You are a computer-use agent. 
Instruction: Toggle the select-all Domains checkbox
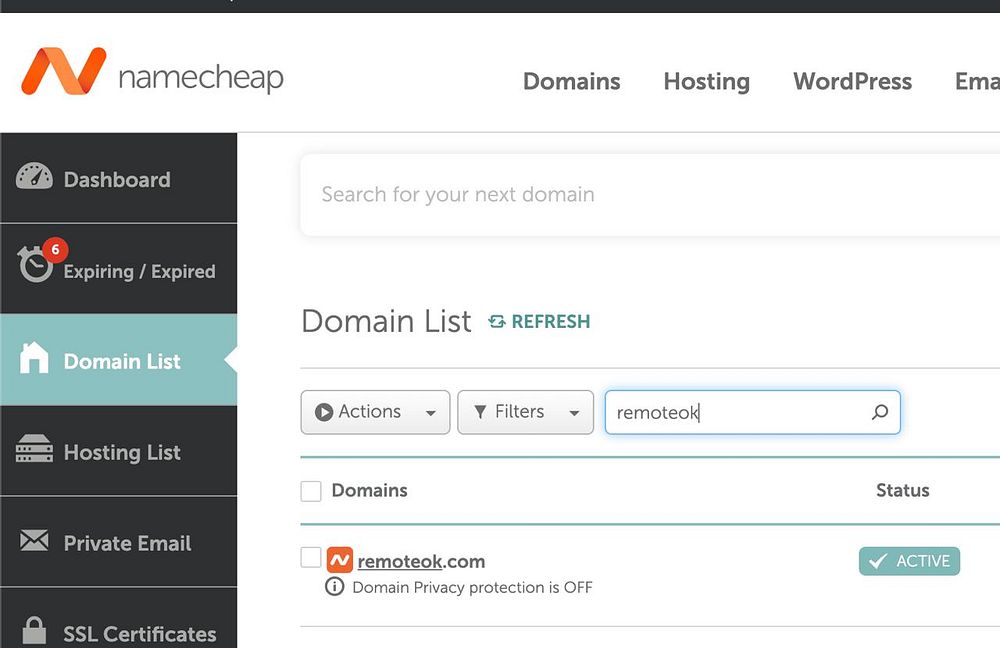[x=311, y=491]
